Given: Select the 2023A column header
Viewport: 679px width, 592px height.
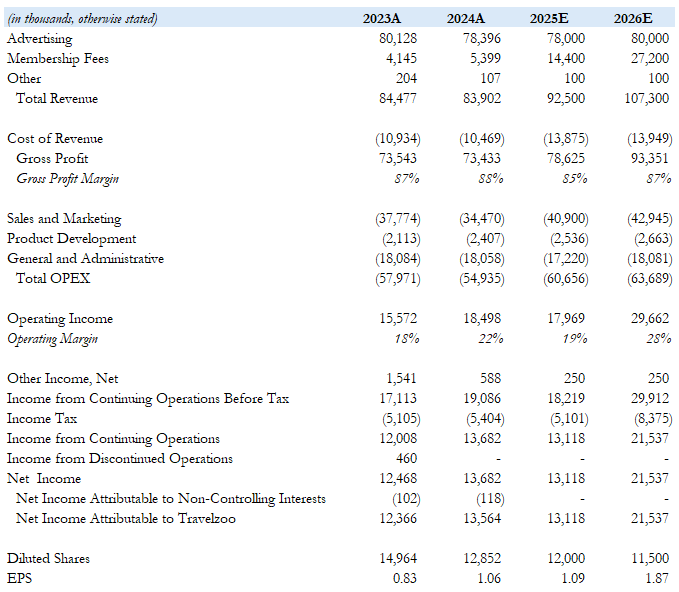Looking at the screenshot, I should (382, 19).
